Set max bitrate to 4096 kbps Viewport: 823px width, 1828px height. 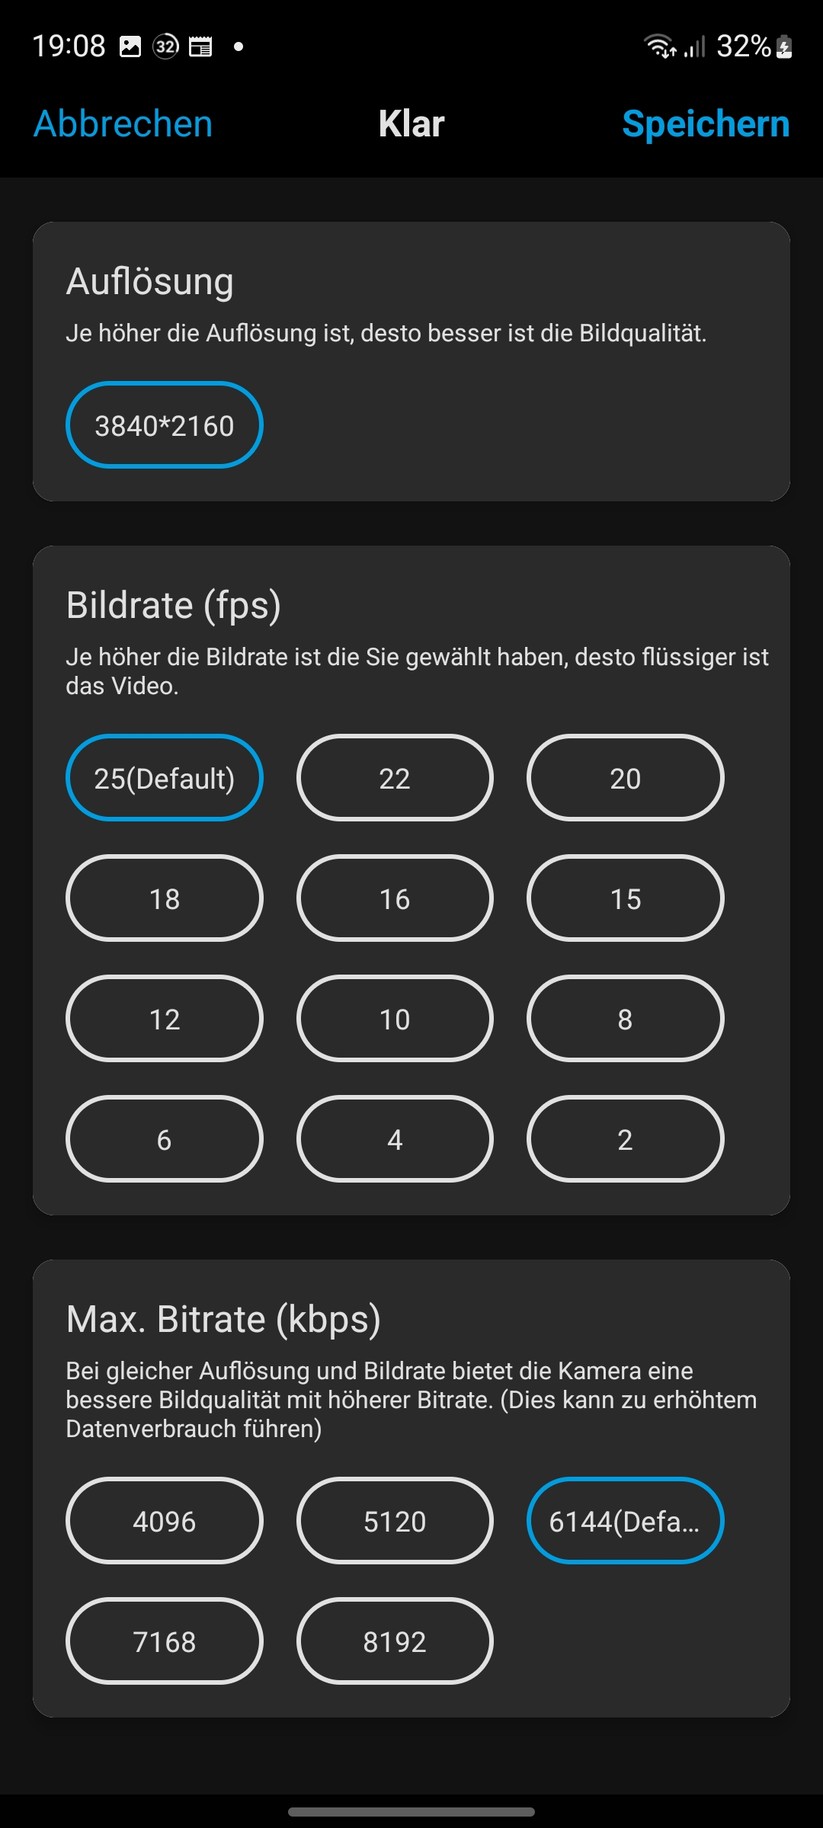click(x=164, y=1521)
